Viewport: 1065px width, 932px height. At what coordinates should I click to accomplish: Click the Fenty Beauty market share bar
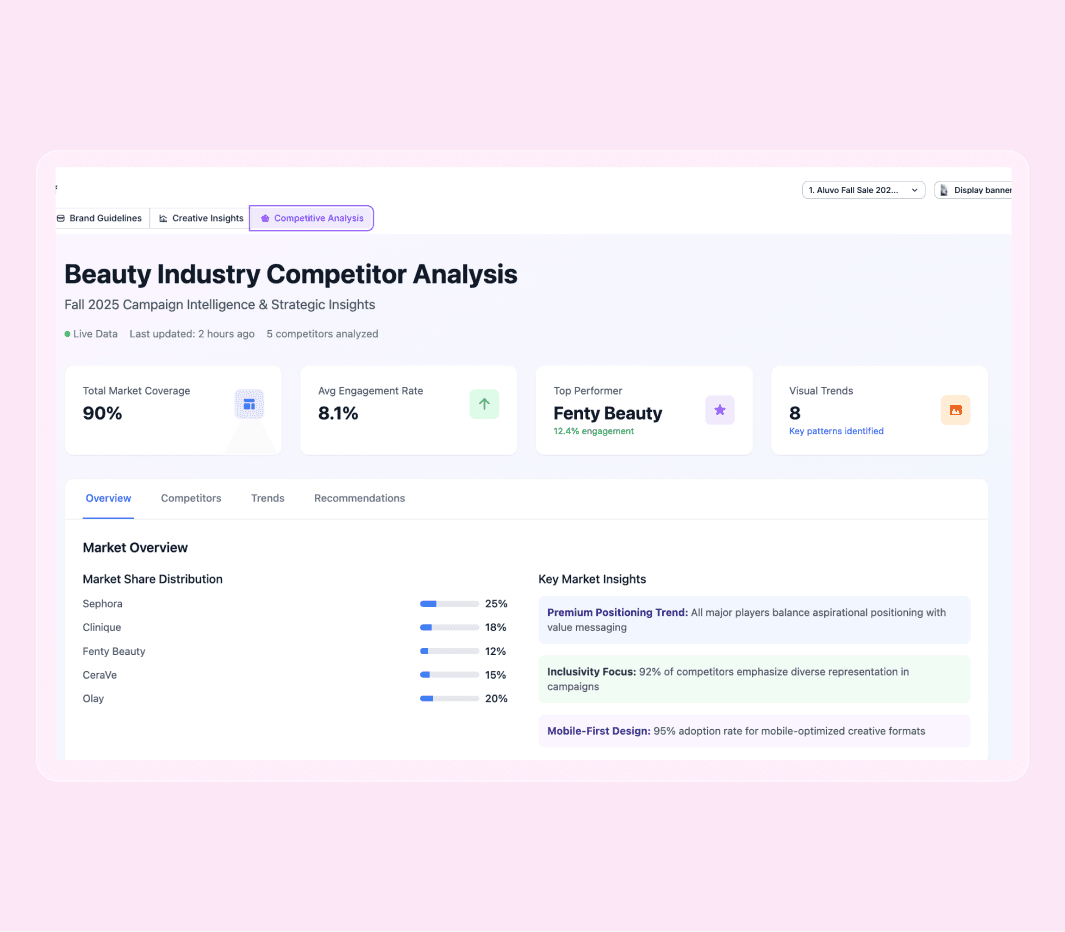click(449, 651)
